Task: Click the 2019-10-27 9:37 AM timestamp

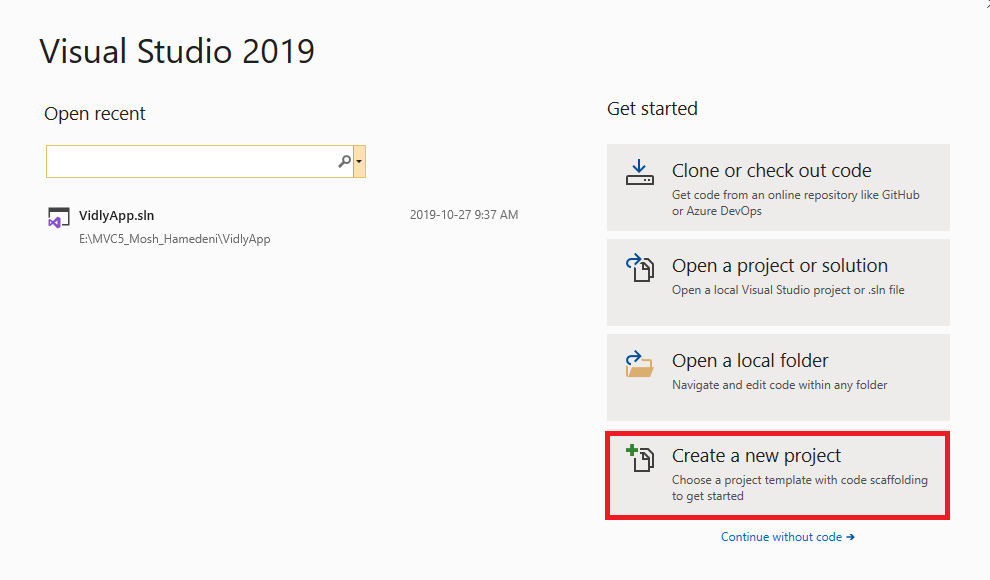Action: (464, 215)
